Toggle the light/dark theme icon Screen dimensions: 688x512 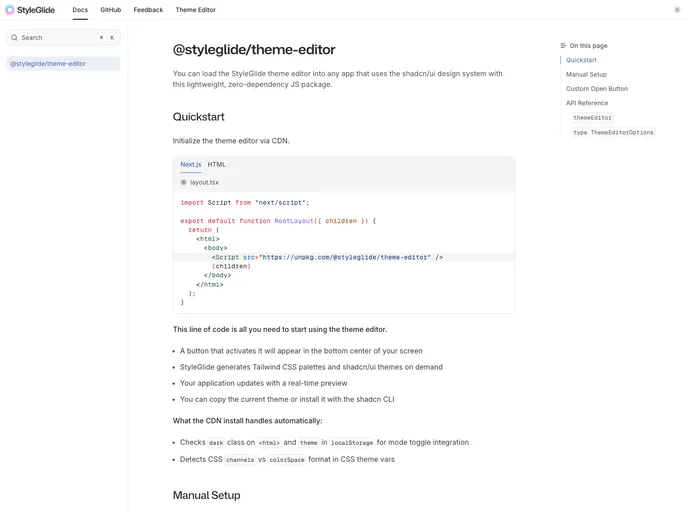[x=677, y=10]
